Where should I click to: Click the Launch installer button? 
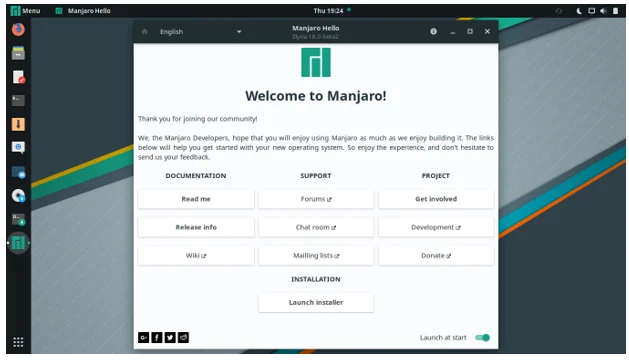316,302
